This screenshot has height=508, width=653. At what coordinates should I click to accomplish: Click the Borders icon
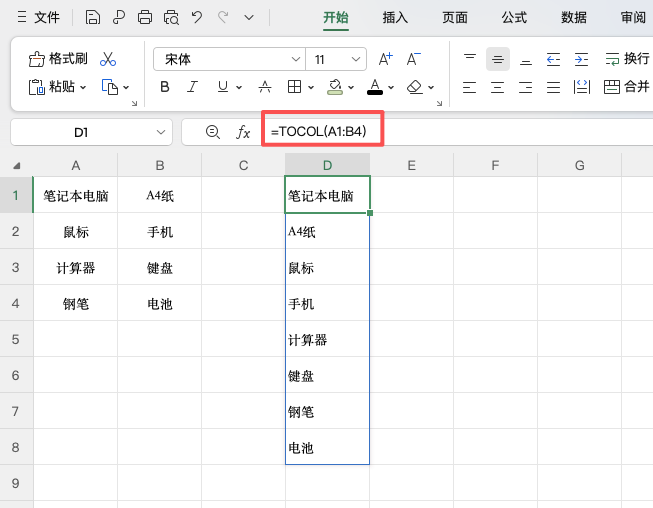point(294,87)
